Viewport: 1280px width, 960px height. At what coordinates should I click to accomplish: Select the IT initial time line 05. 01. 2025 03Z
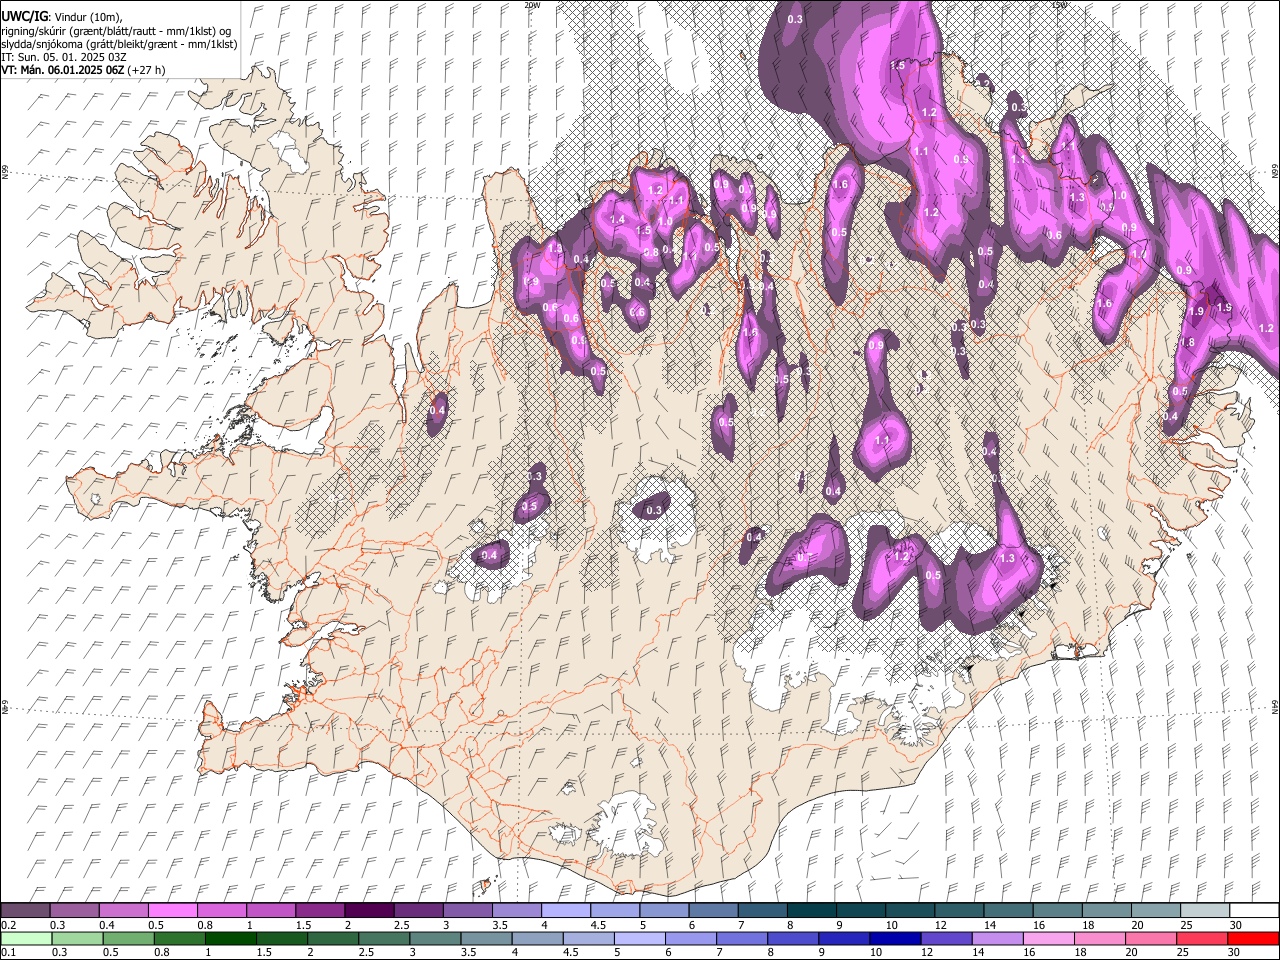(64, 57)
